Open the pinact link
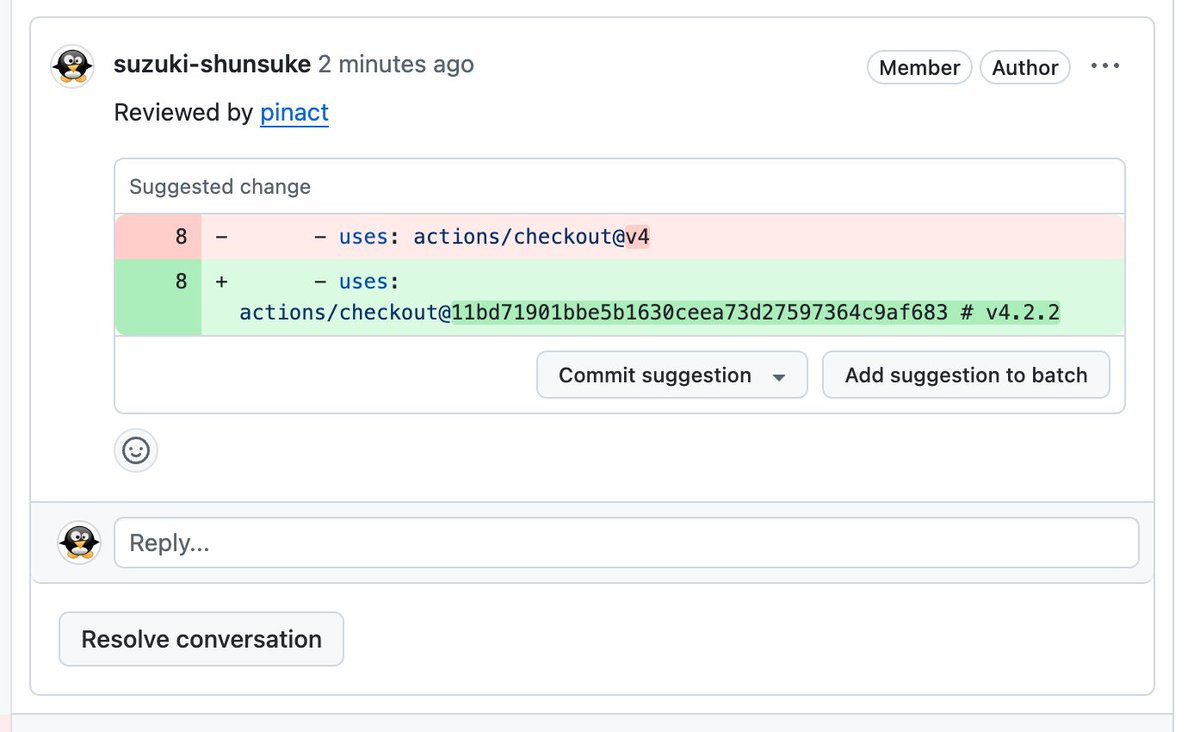This screenshot has height=732, width=1200. (x=294, y=112)
